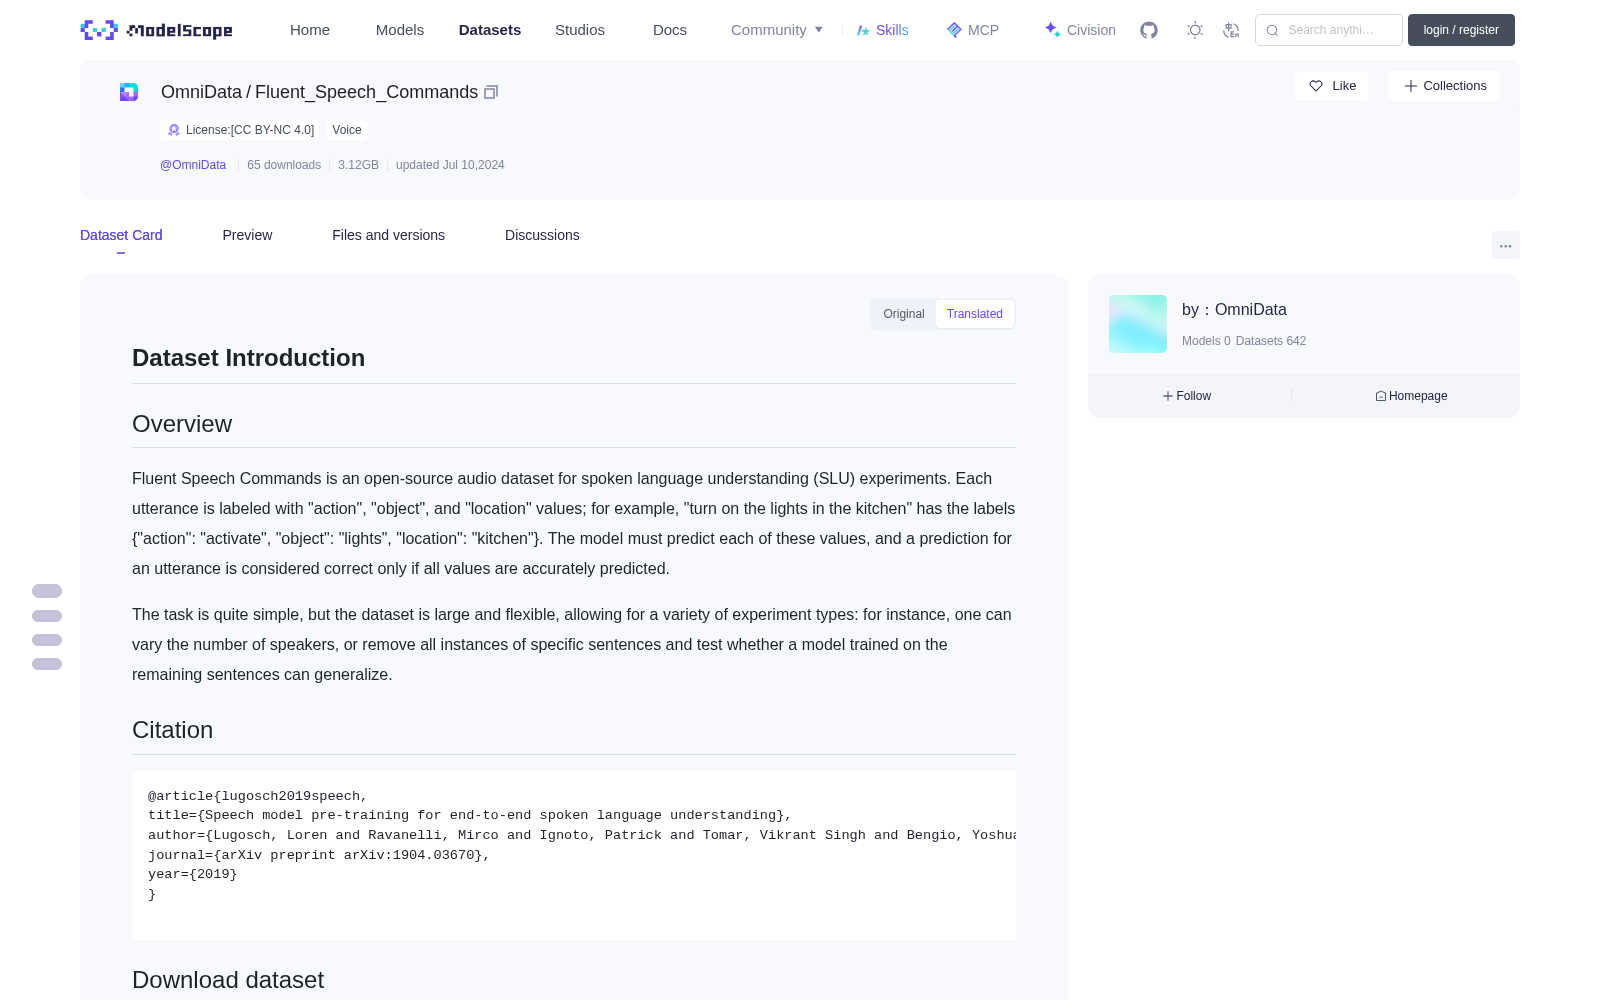This screenshot has width=1600, height=1000.
Task: Navigate to Home in the navbar
Action: (310, 30)
